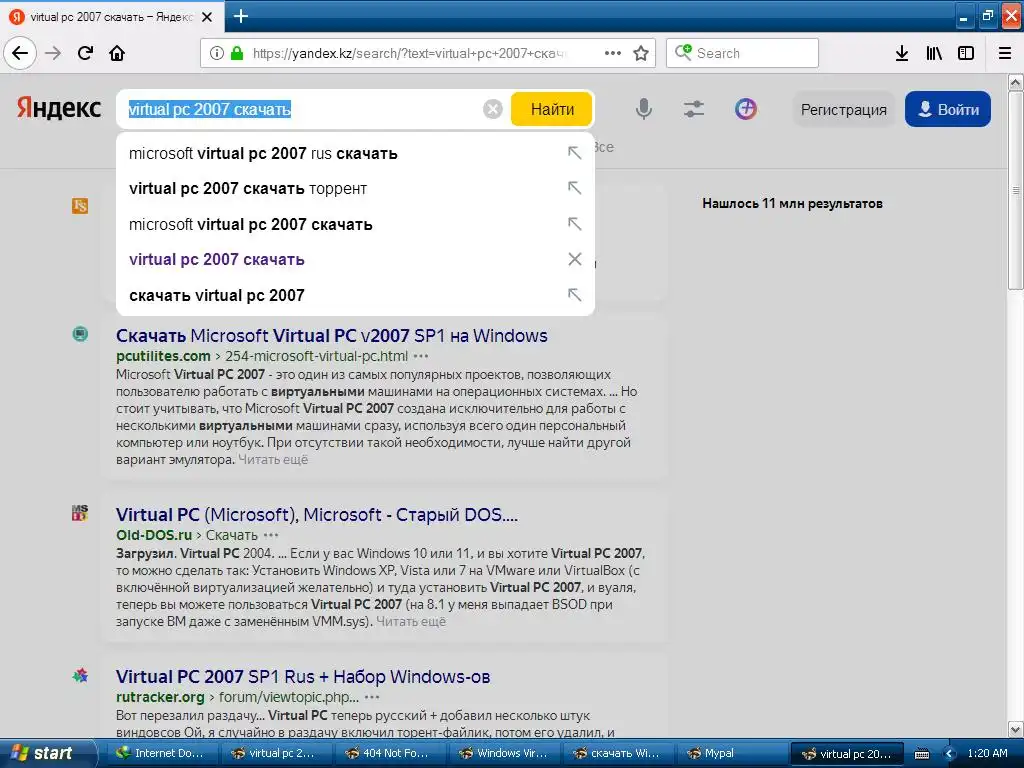
Task: Remove 'virtual pc 2007 скачать' from history
Action: point(575,259)
